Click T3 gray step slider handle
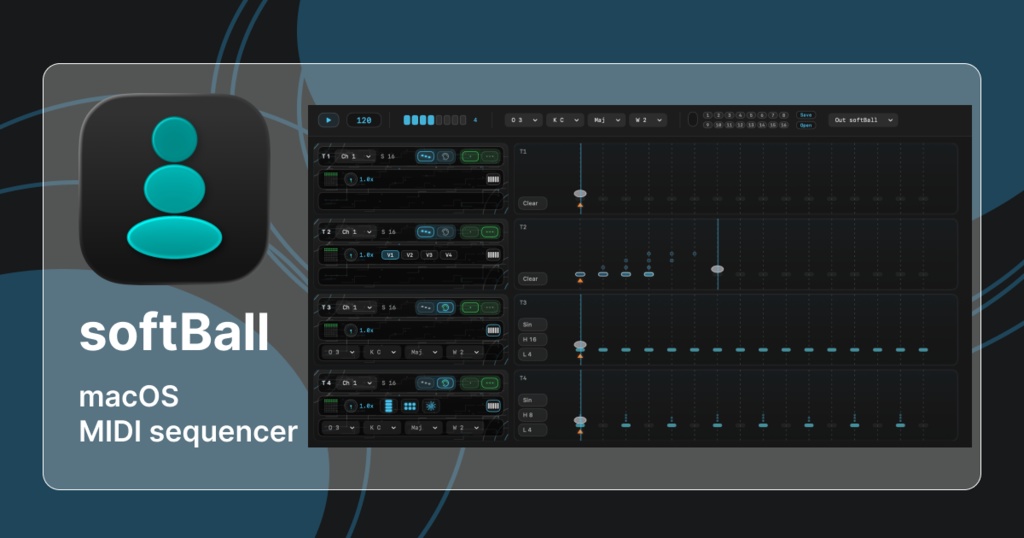Viewport: 1024px width, 538px height. [x=580, y=344]
